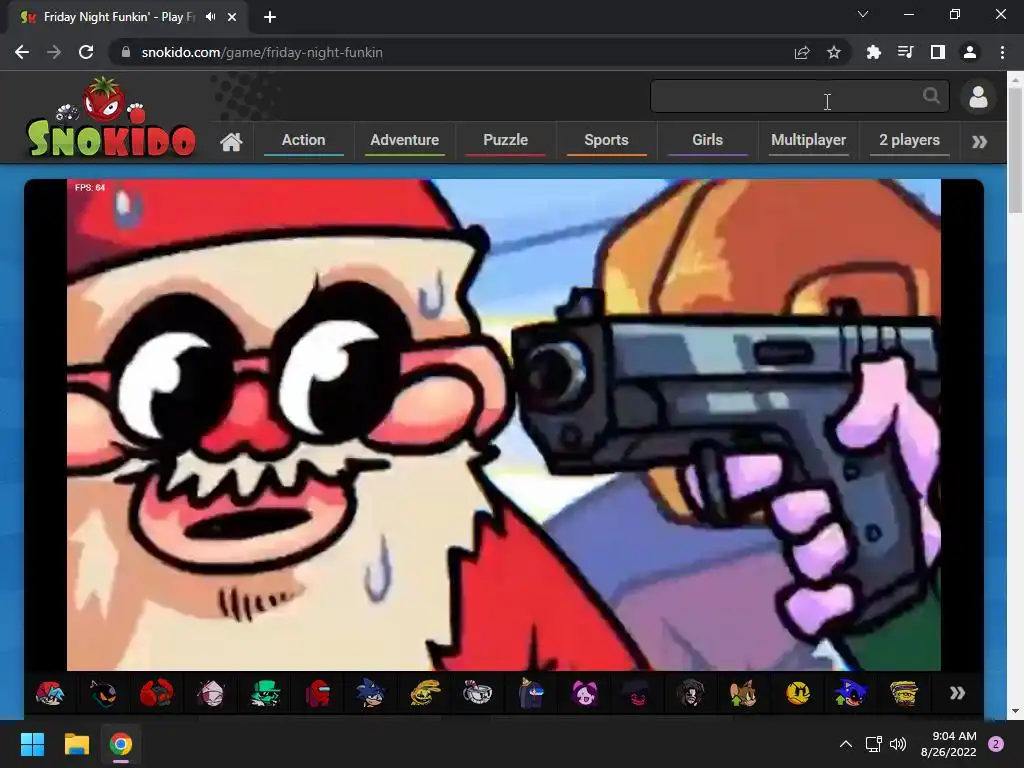The image size is (1024, 768).
Task: Open the volume control in the tray
Action: point(898,744)
